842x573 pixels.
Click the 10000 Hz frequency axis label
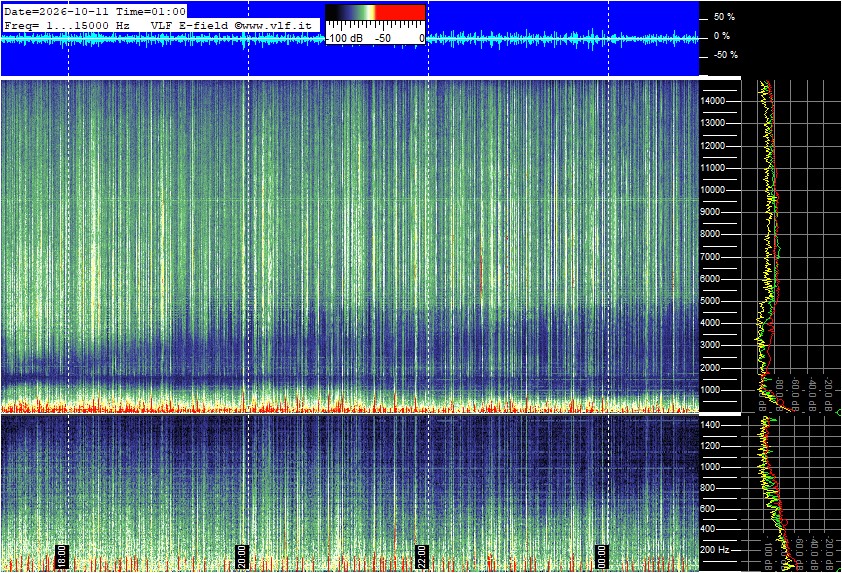[713, 190]
